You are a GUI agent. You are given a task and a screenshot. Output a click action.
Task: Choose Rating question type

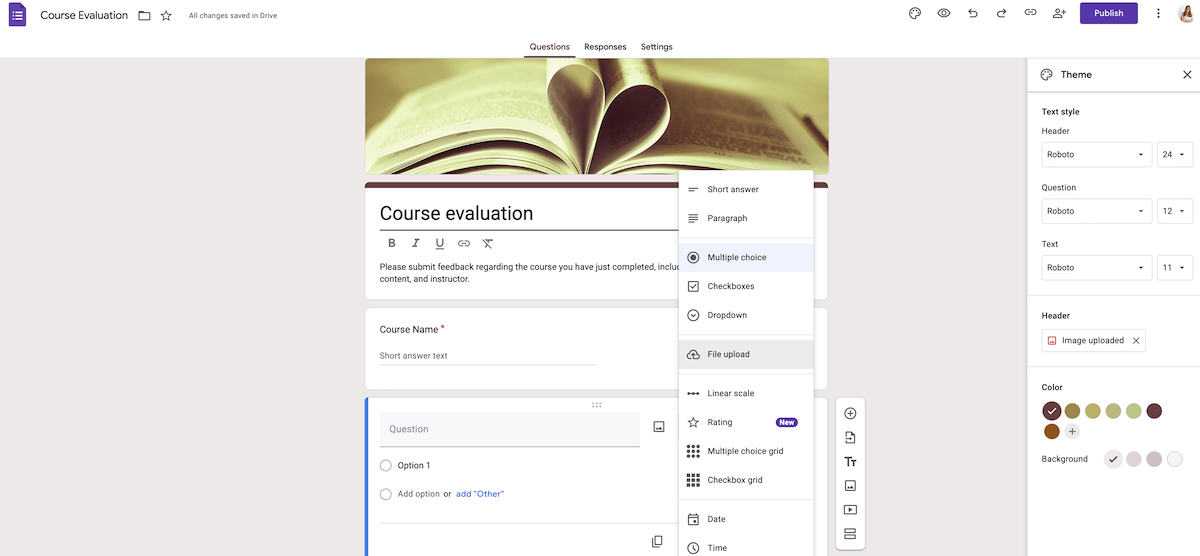click(x=746, y=422)
